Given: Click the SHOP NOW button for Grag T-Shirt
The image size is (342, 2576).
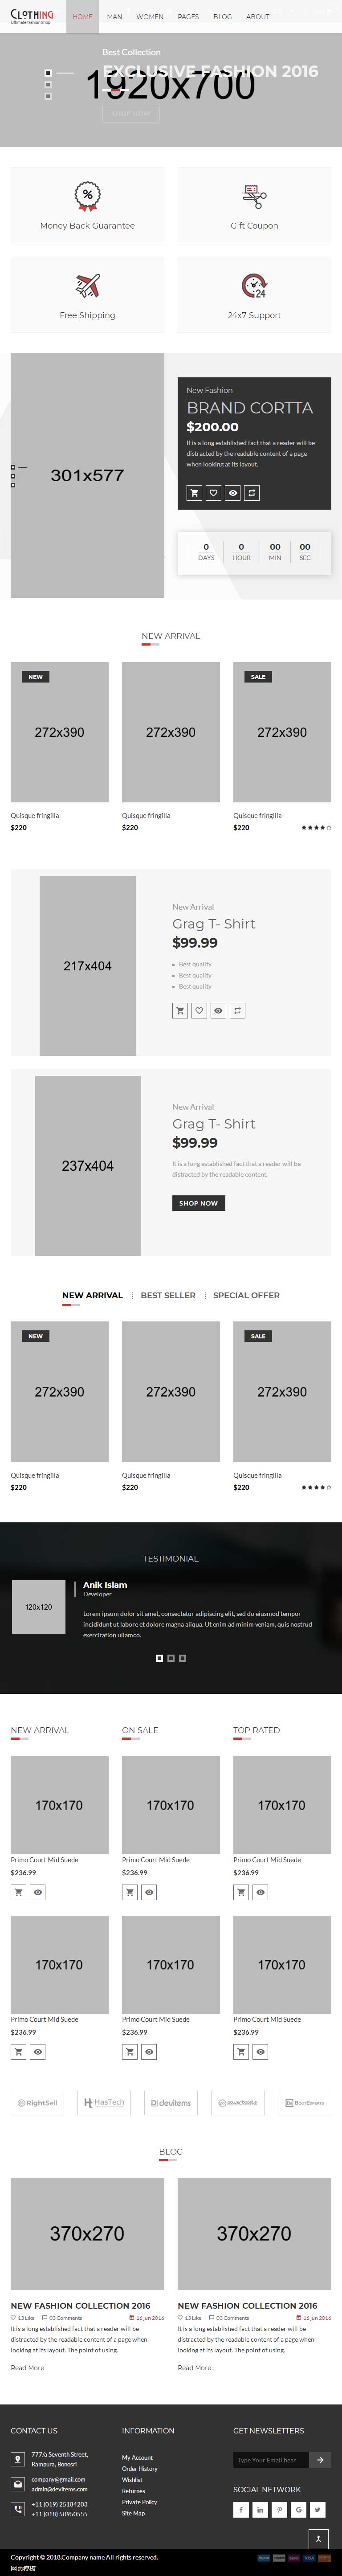Looking at the screenshot, I should point(198,1203).
